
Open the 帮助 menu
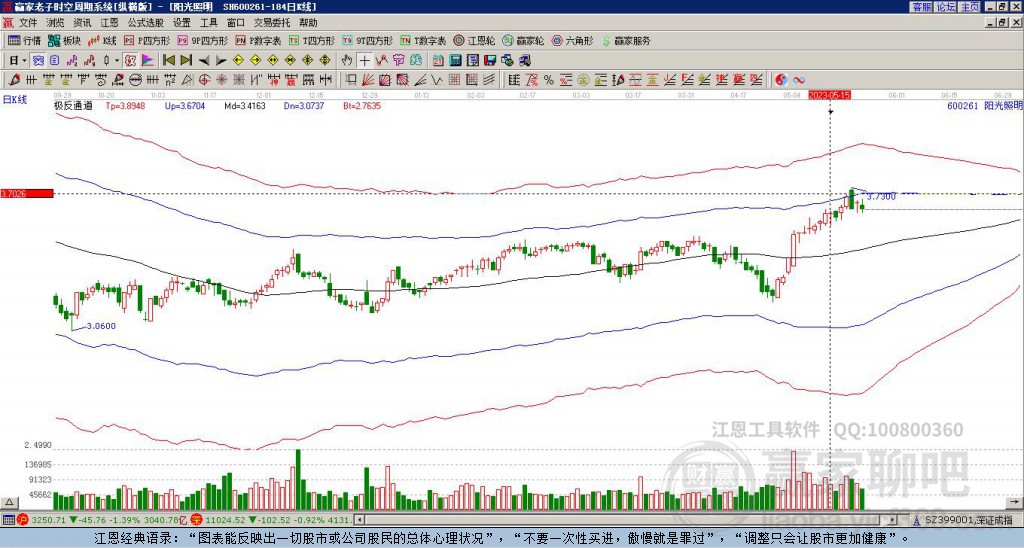coord(308,23)
